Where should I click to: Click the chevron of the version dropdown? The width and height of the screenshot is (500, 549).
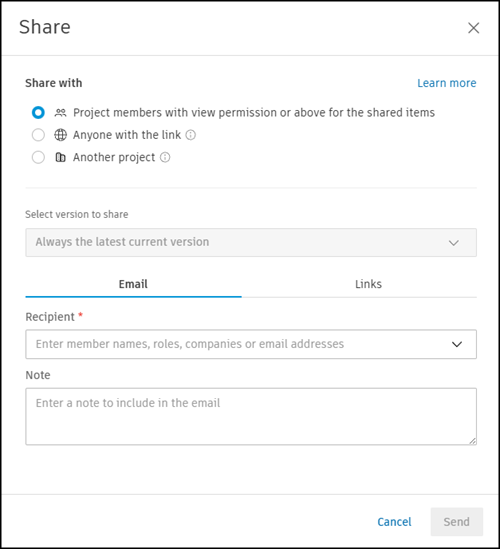coord(454,243)
